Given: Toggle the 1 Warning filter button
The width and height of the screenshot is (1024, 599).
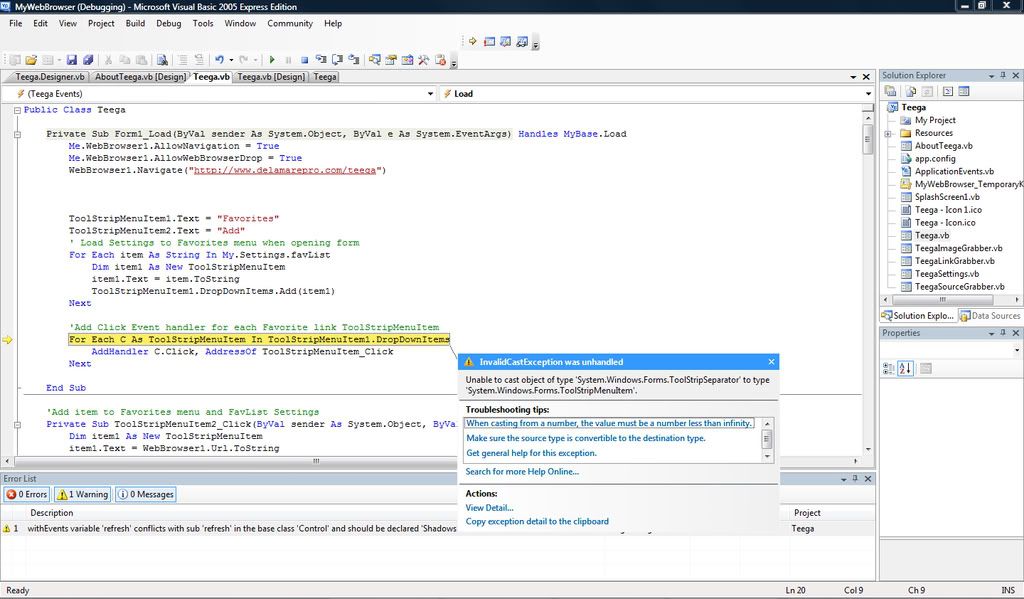Looking at the screenshot, I should tap(82, 494).
